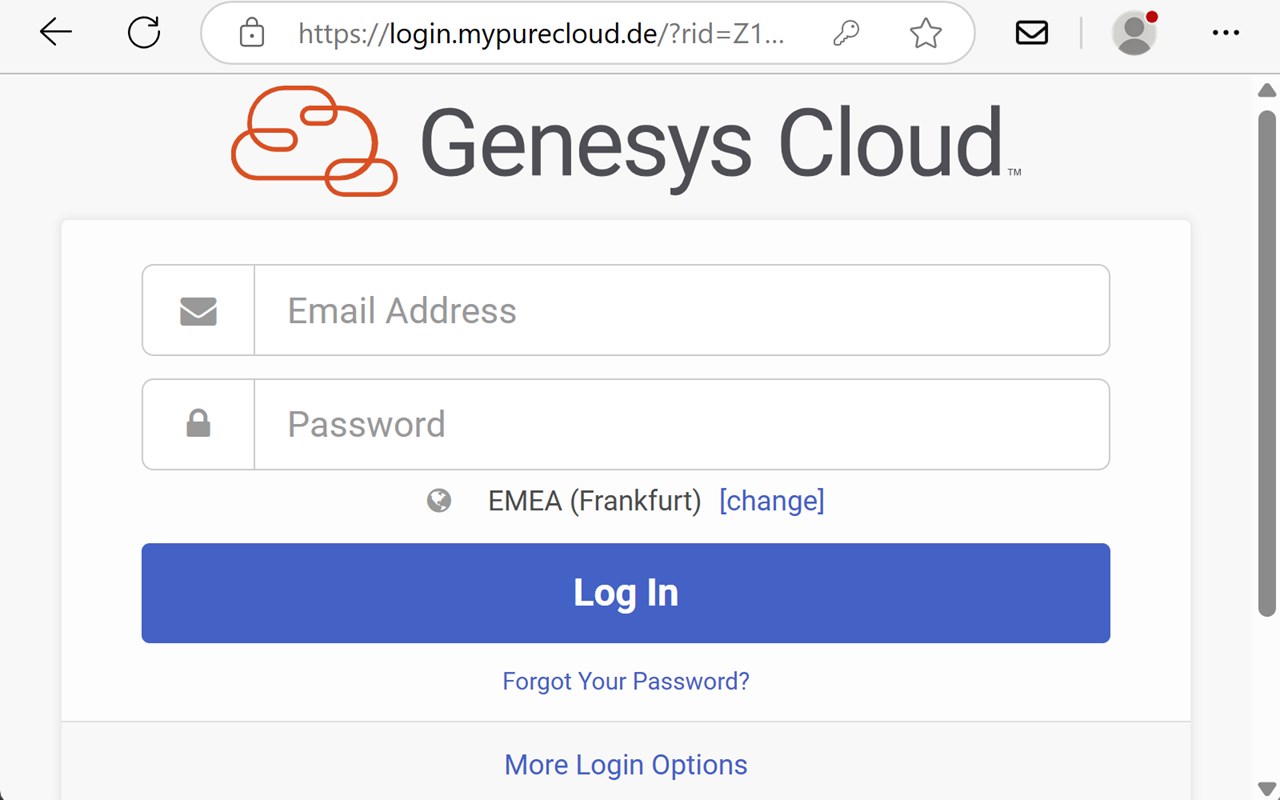The image size is (1280, 800).
Task: Click the Genesys Cloud logo
Action: (626, 142)
